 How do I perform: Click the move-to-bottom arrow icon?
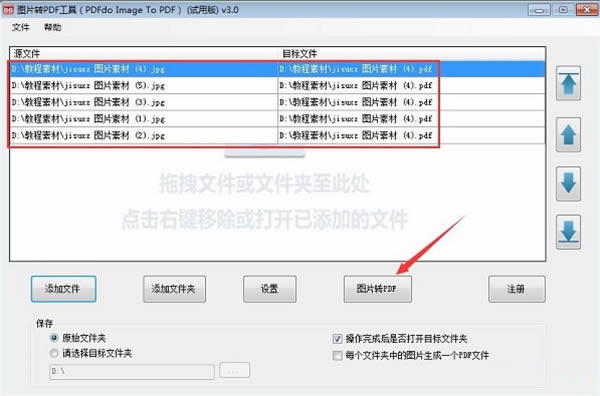(568, 232)
